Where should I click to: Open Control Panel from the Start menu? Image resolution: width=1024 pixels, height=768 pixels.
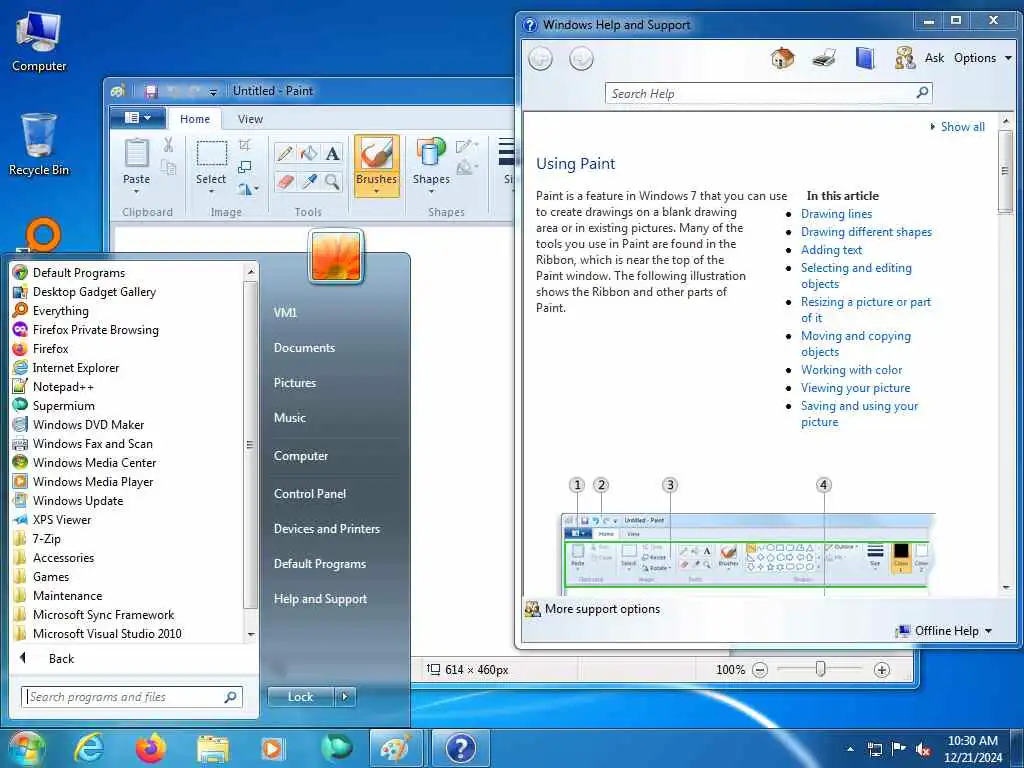coord(310,494)
